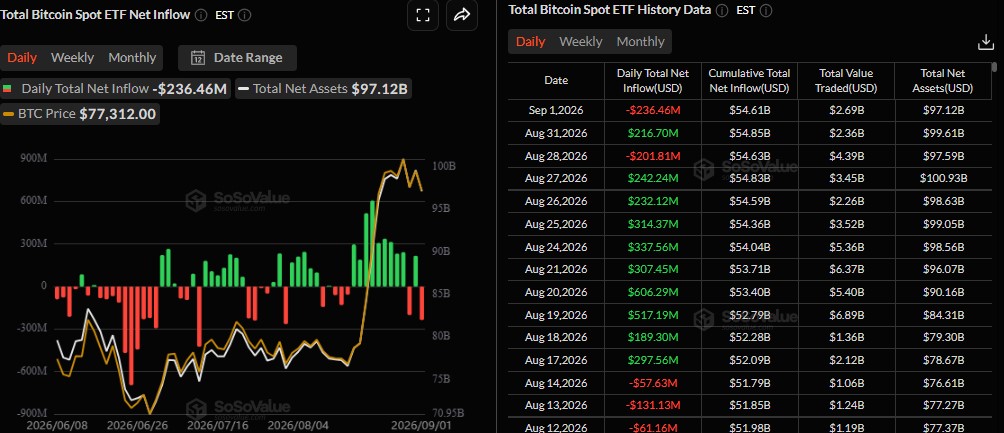
Task: Download the ETF history data
Action: coord(985,42)
